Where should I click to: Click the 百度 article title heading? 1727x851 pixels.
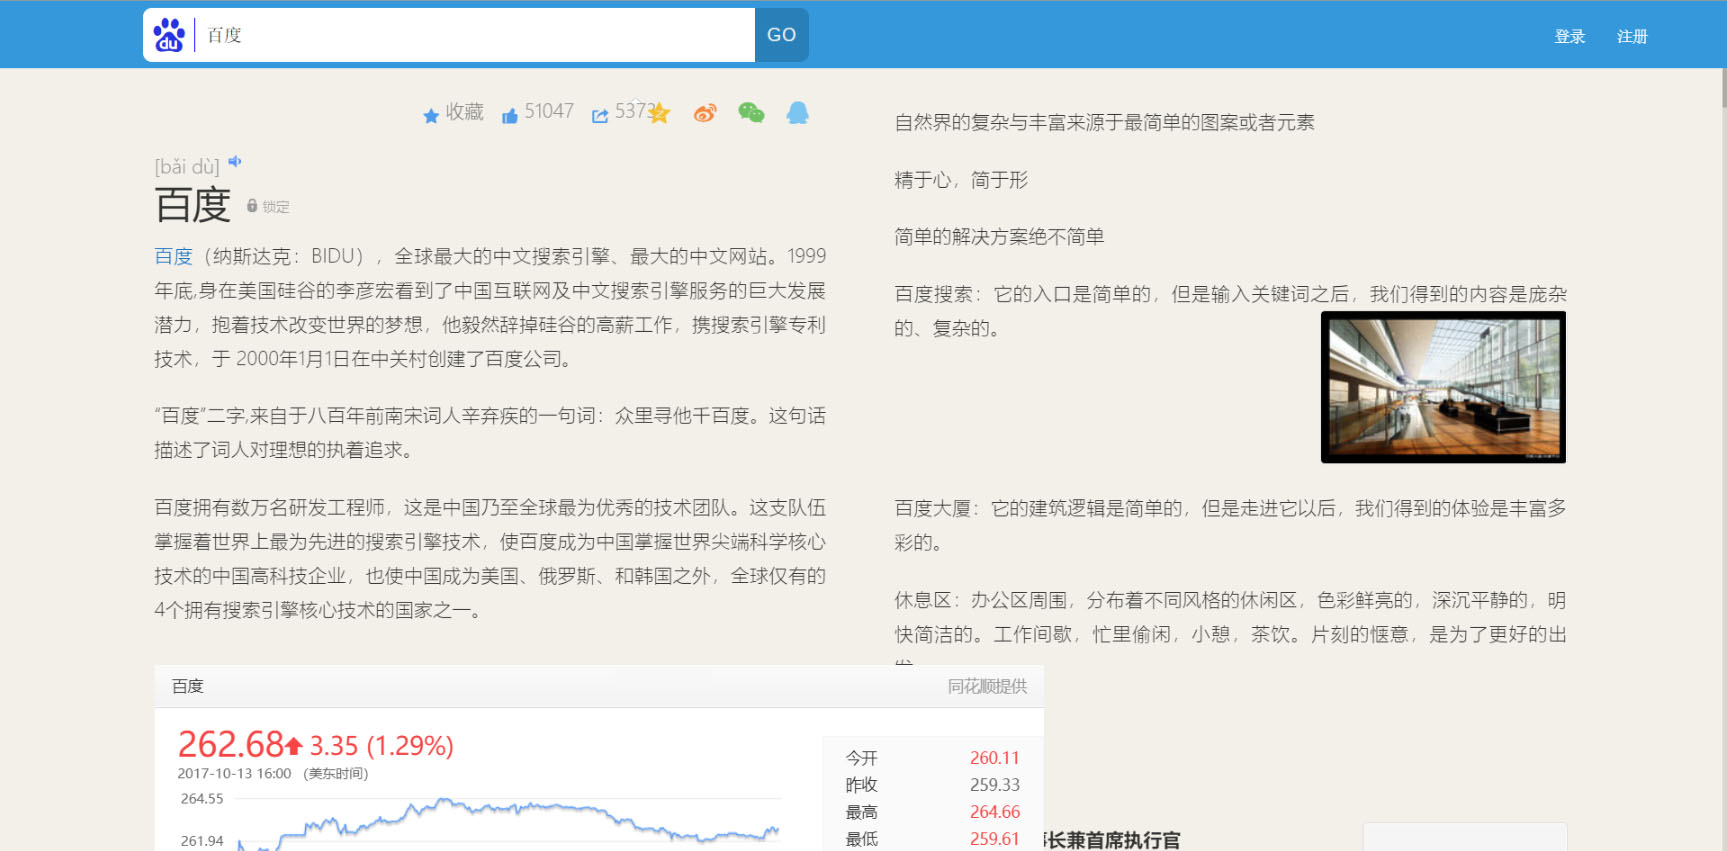coord(193,205)
